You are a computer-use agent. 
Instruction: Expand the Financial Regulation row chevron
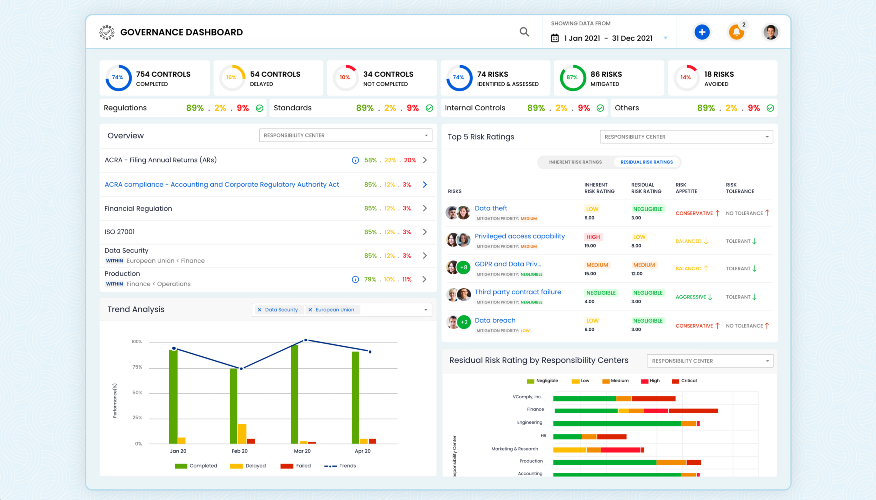[x=425, y=208]
